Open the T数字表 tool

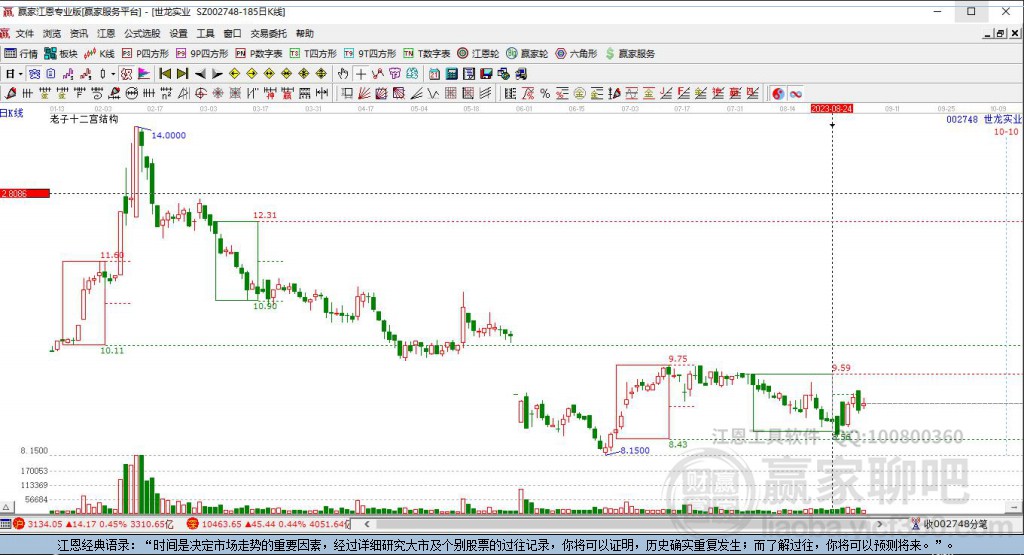coord(426,54)
